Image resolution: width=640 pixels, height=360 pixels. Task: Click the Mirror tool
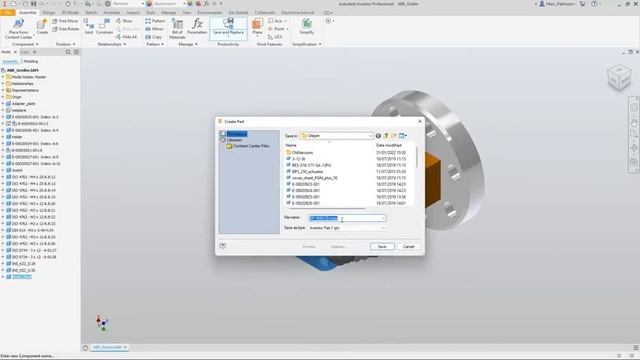154,29
